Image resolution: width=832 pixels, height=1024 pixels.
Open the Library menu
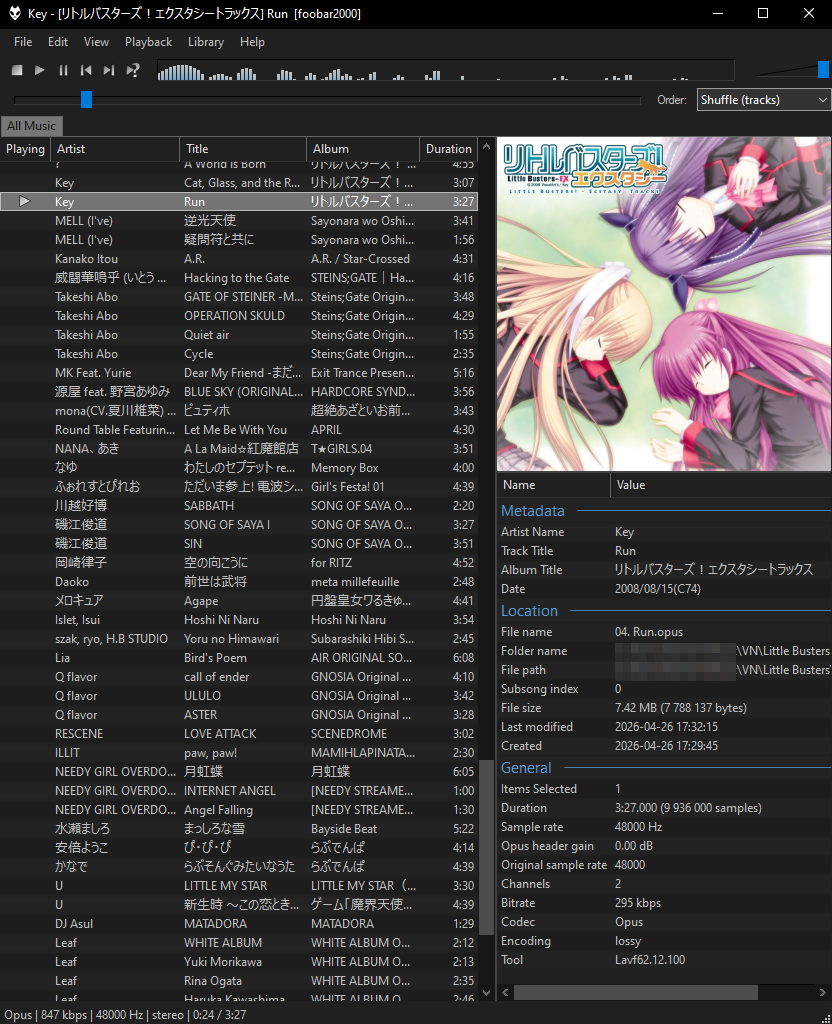click(206, 42)
